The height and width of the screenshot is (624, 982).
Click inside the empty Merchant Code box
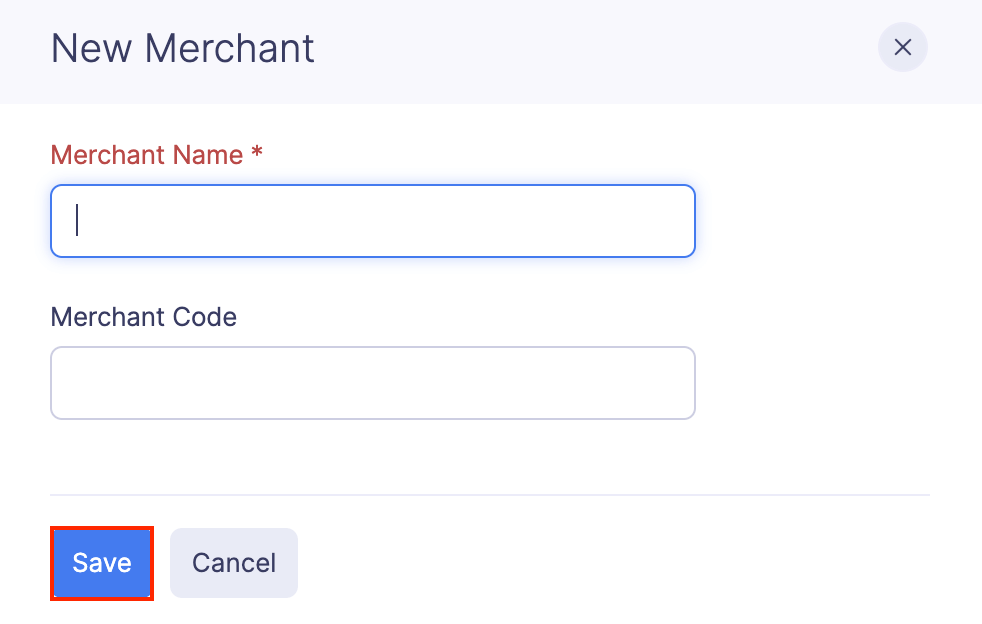pos(372,383)
